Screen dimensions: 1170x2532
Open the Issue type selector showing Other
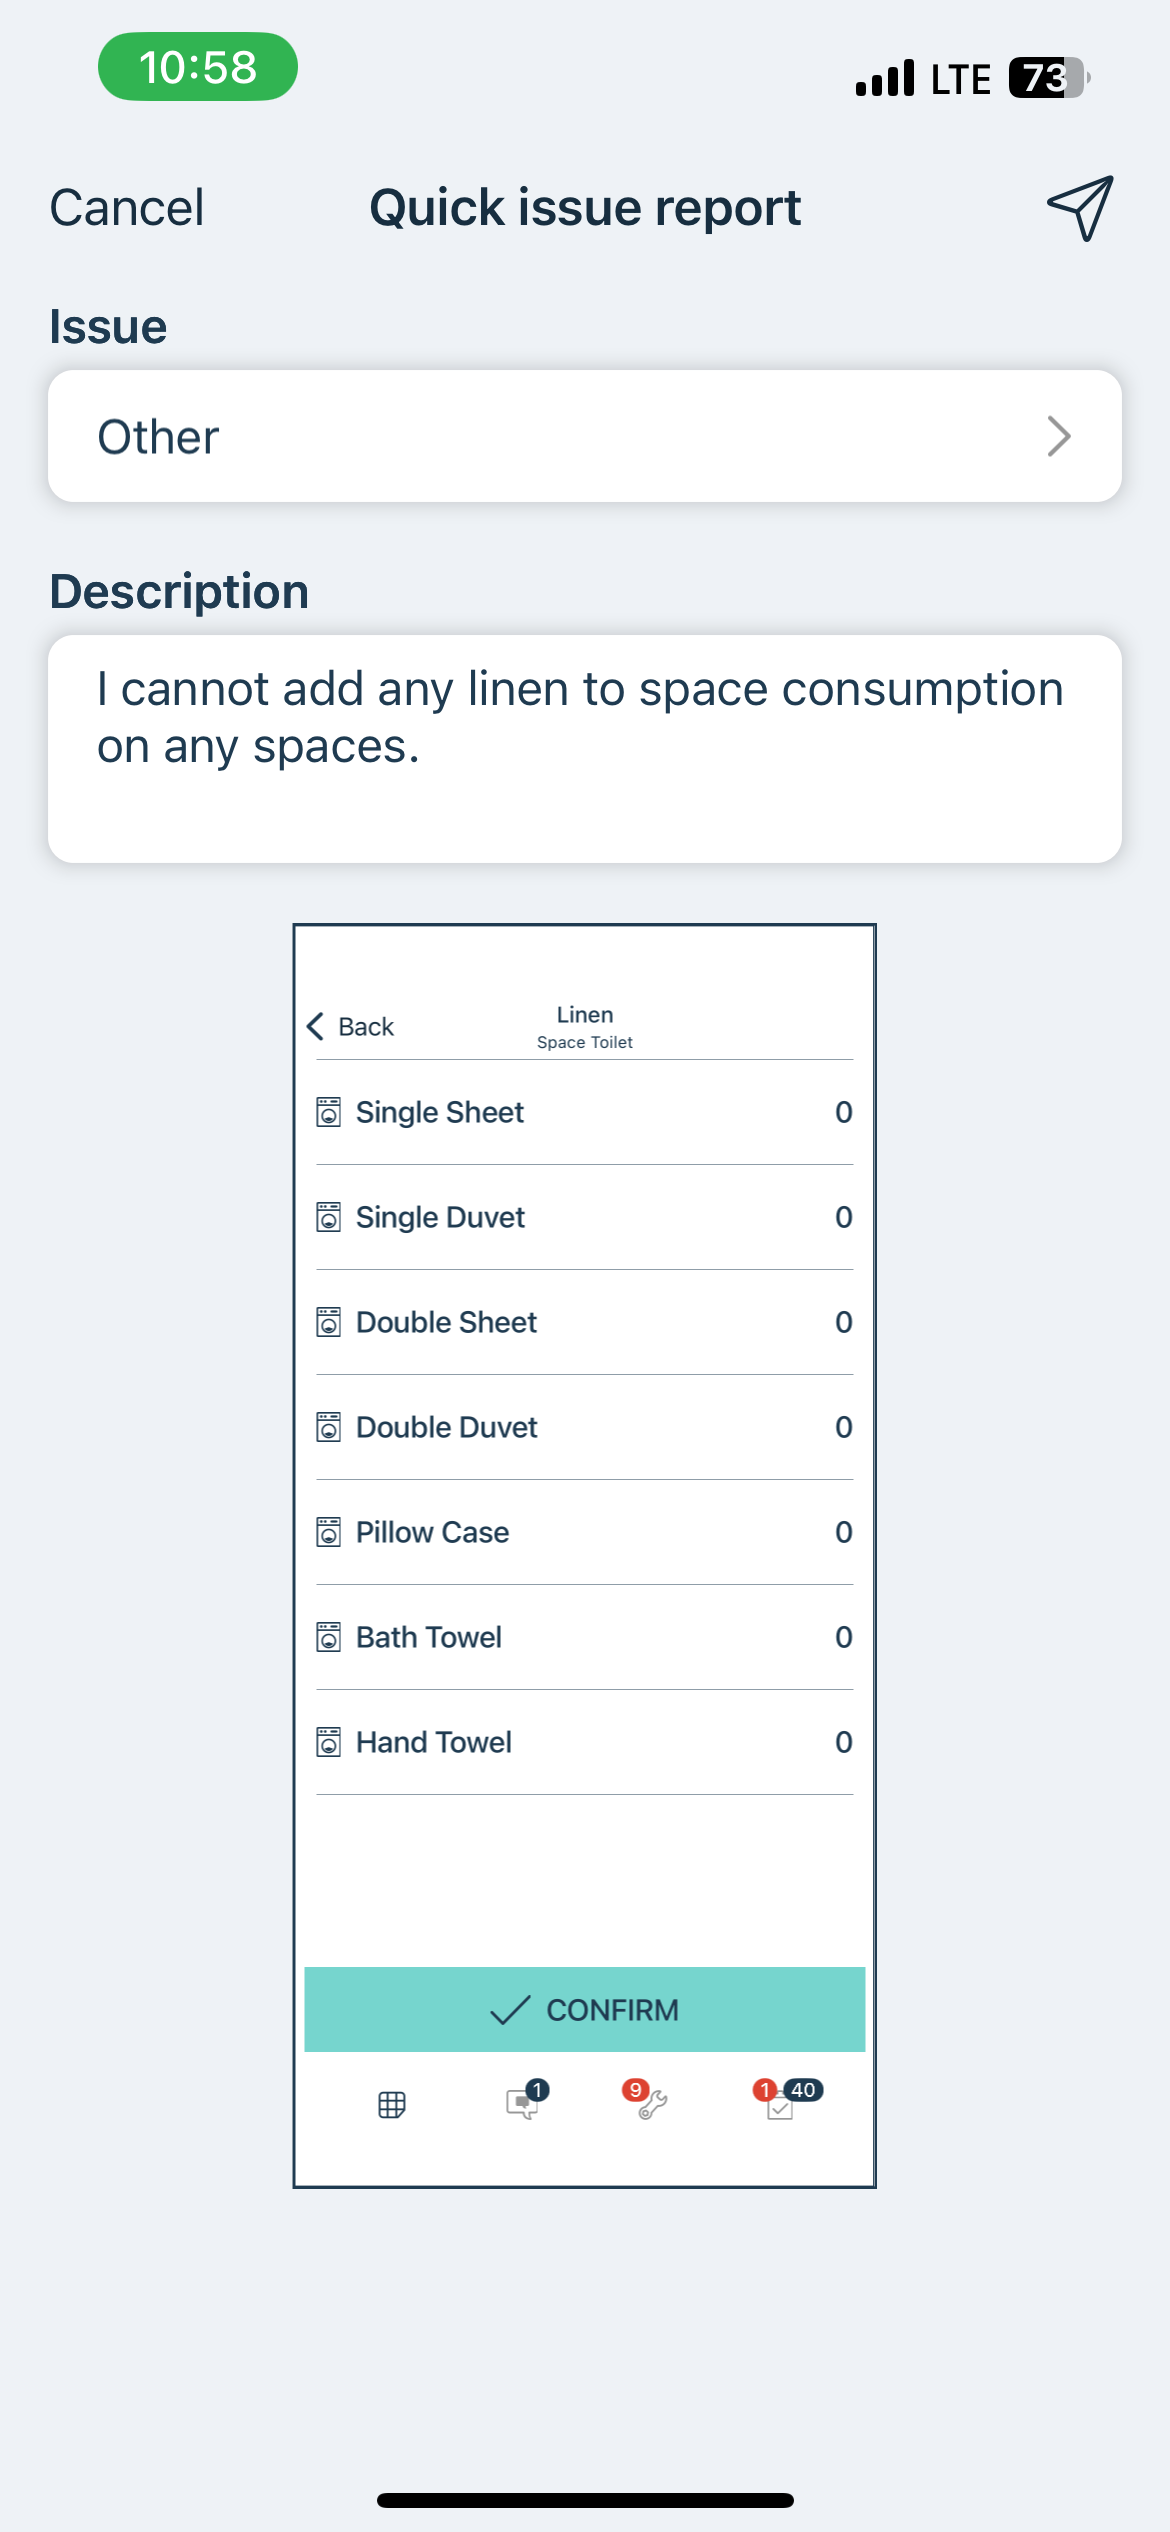pos(585,436)
